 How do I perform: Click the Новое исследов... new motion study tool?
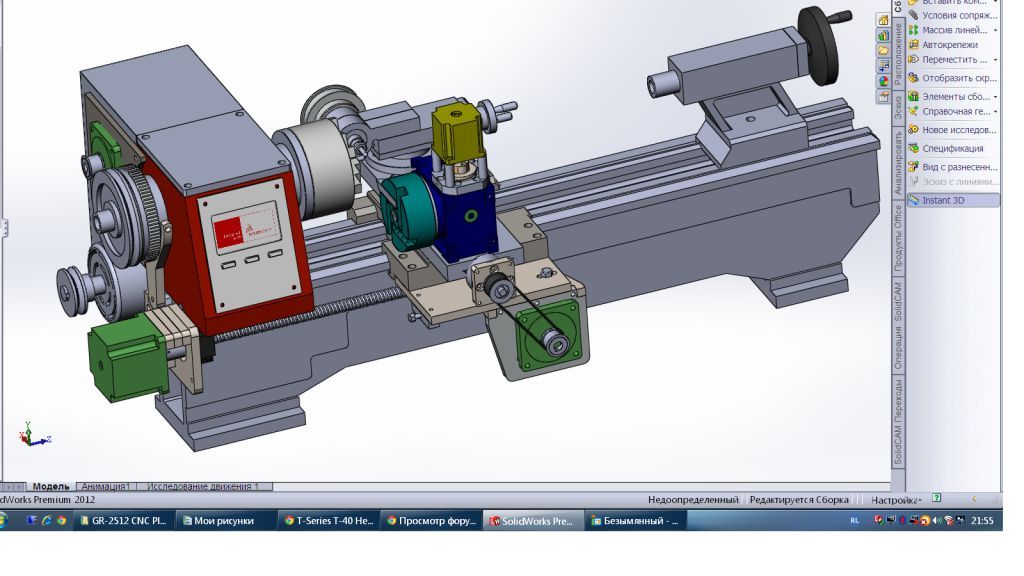(x=953, y=129)
